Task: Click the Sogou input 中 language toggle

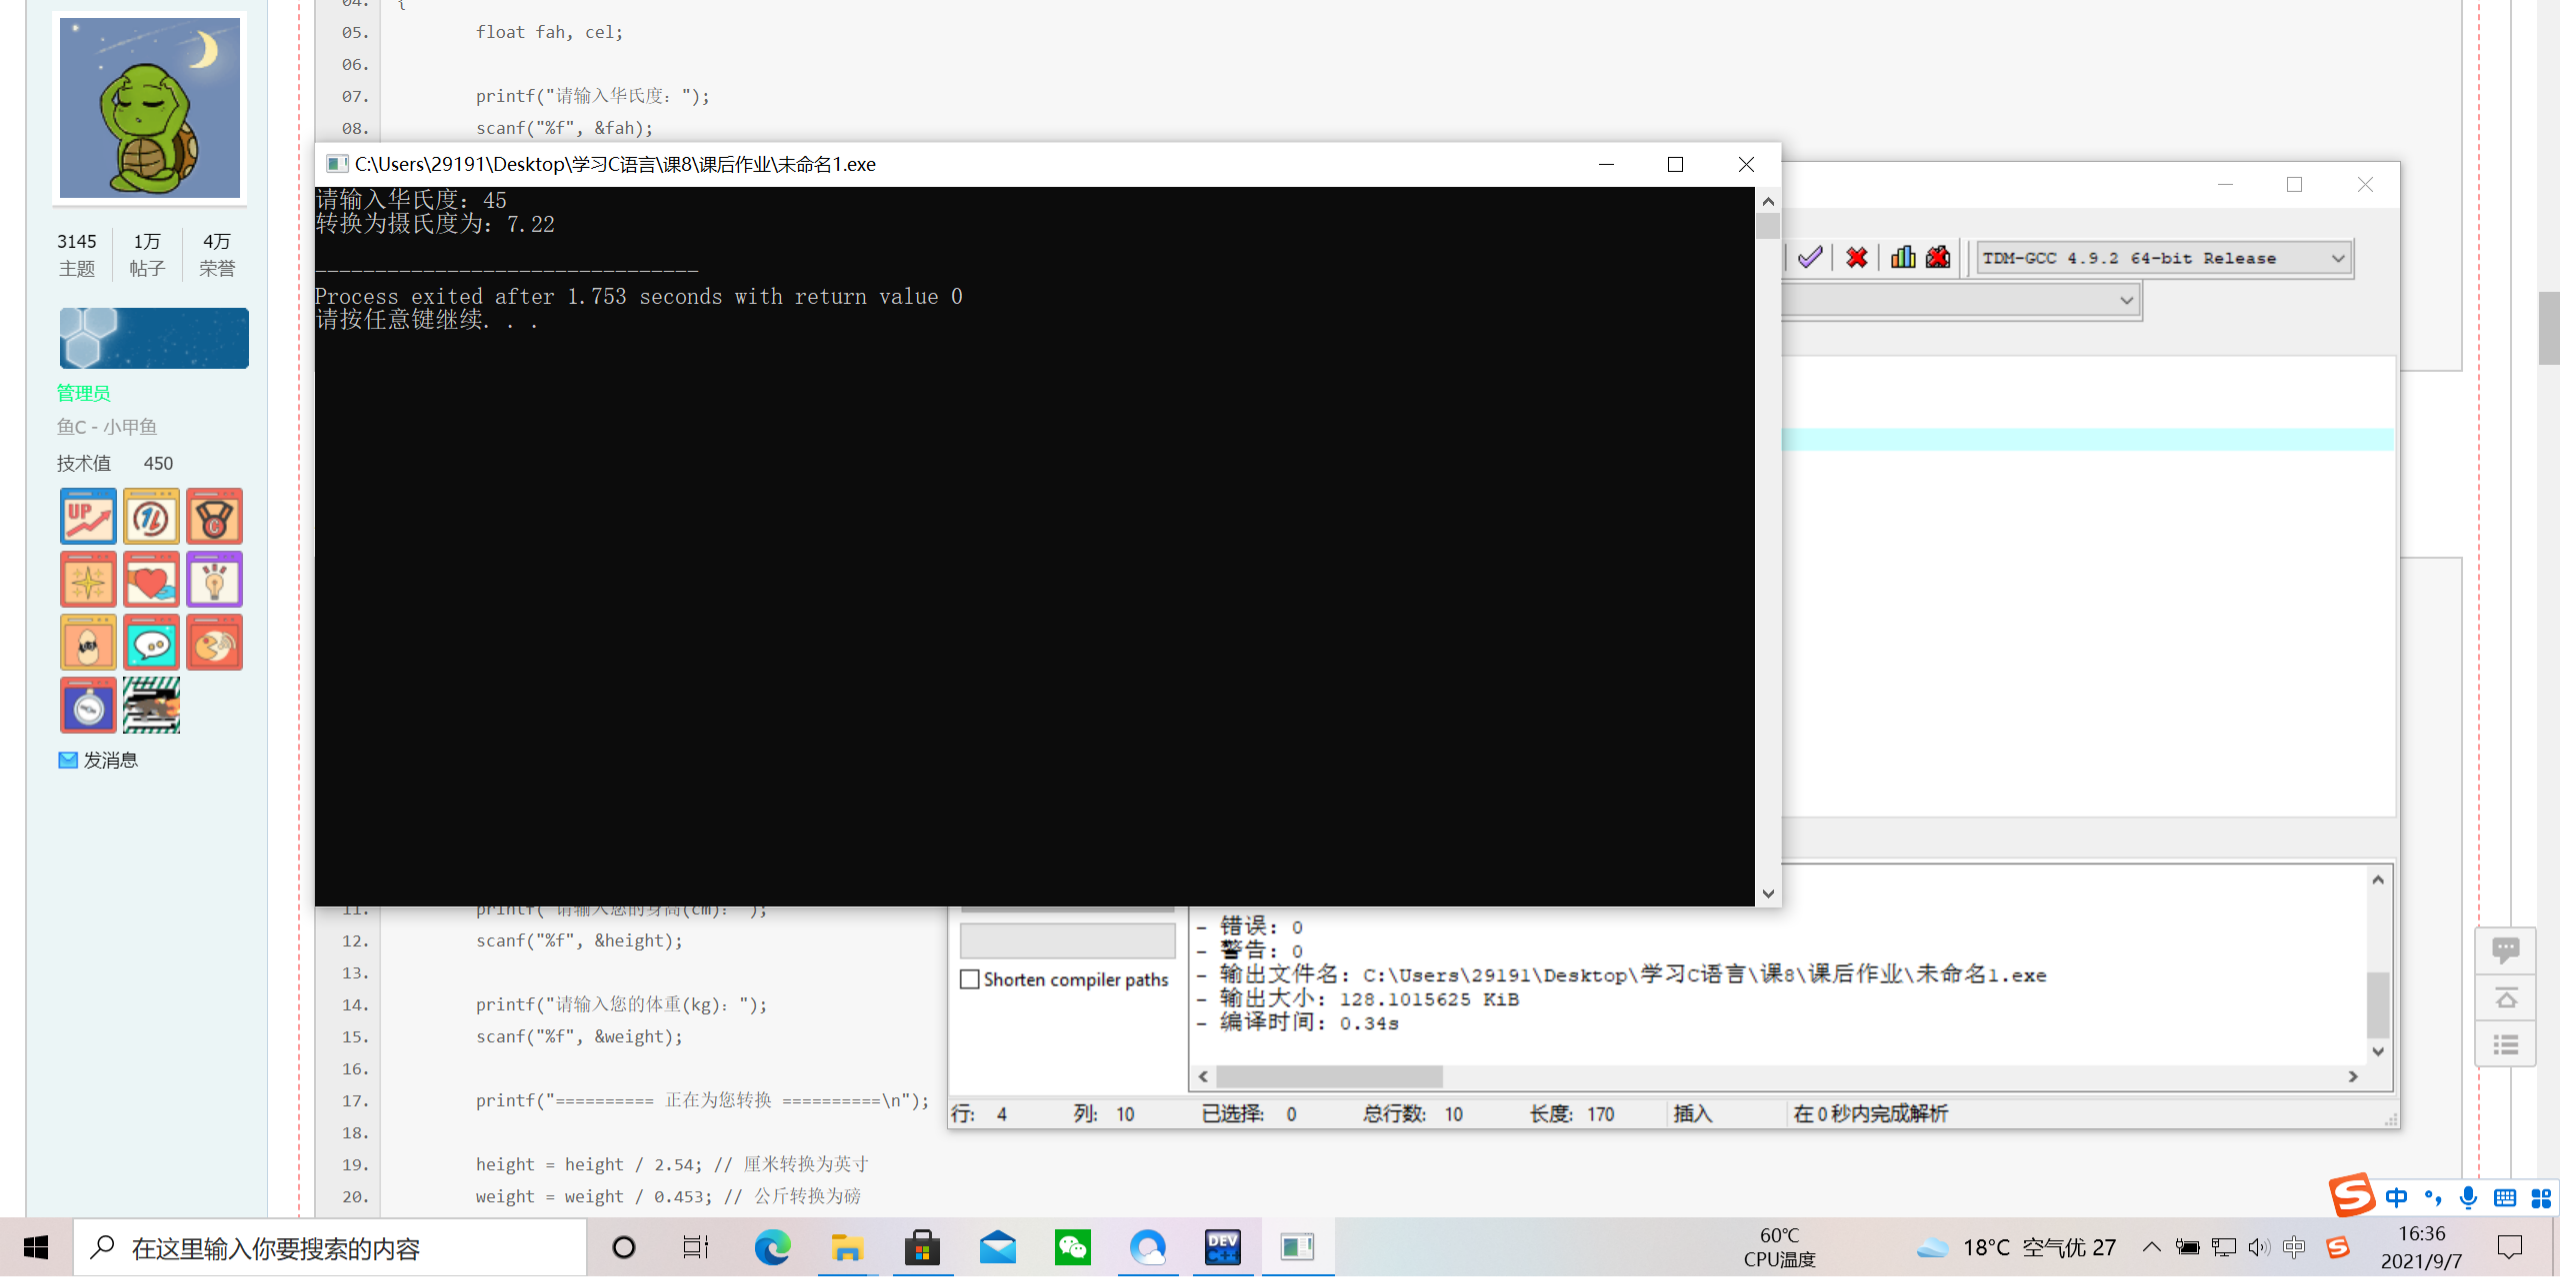Action: 2396,1197
